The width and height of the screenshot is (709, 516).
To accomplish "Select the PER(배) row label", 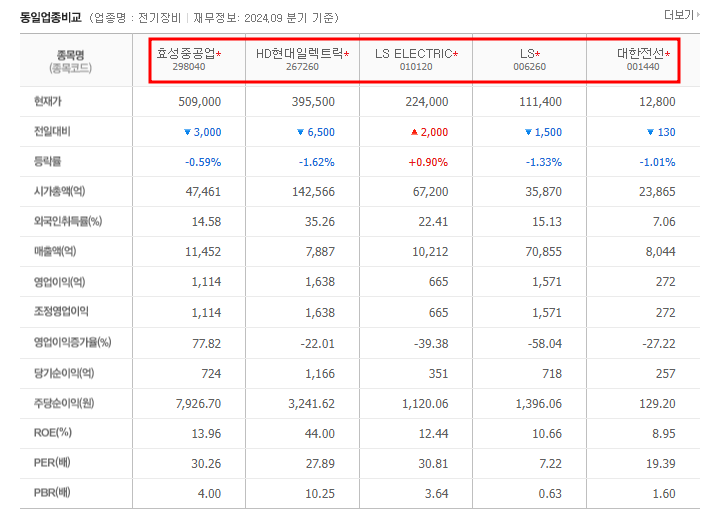I will (x=52, y=463).
